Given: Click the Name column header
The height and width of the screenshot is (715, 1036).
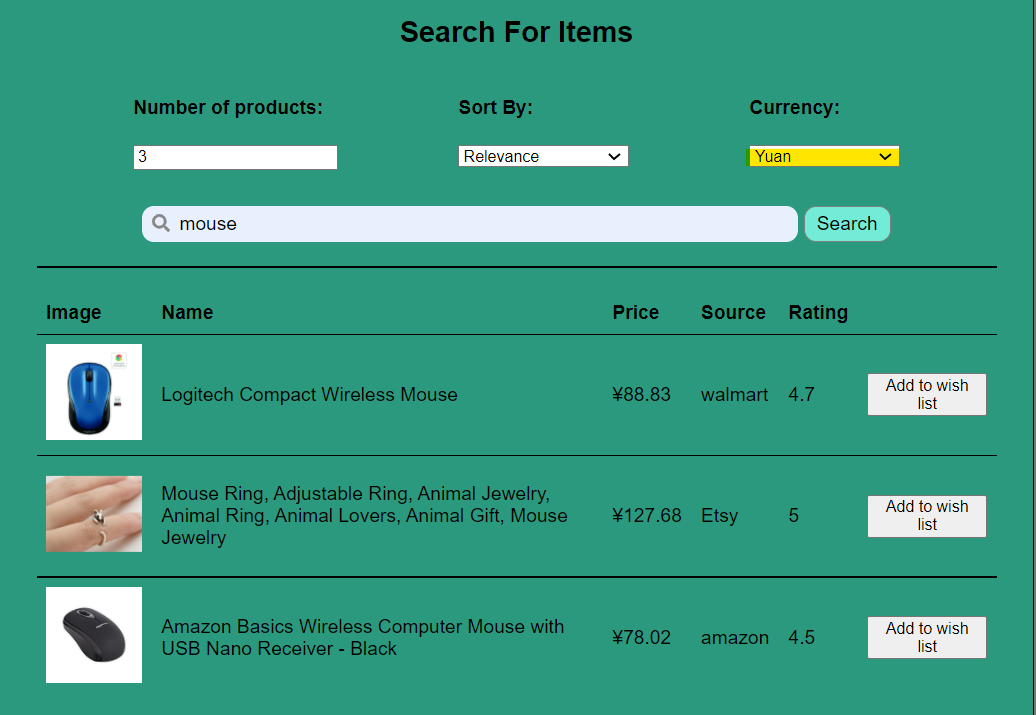Looking at the screenshot, I should click(x=187, y=312).
